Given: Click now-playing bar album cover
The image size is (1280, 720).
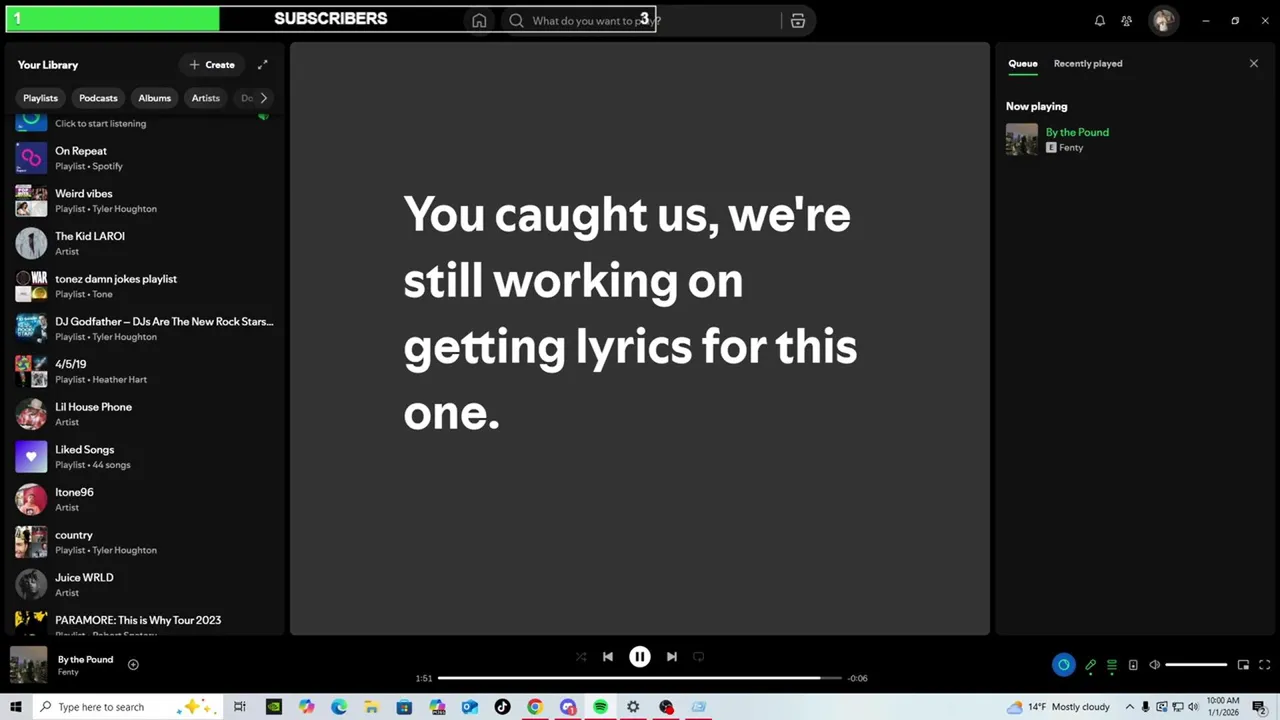Looking at the screenshot, I should coord(28,665).
